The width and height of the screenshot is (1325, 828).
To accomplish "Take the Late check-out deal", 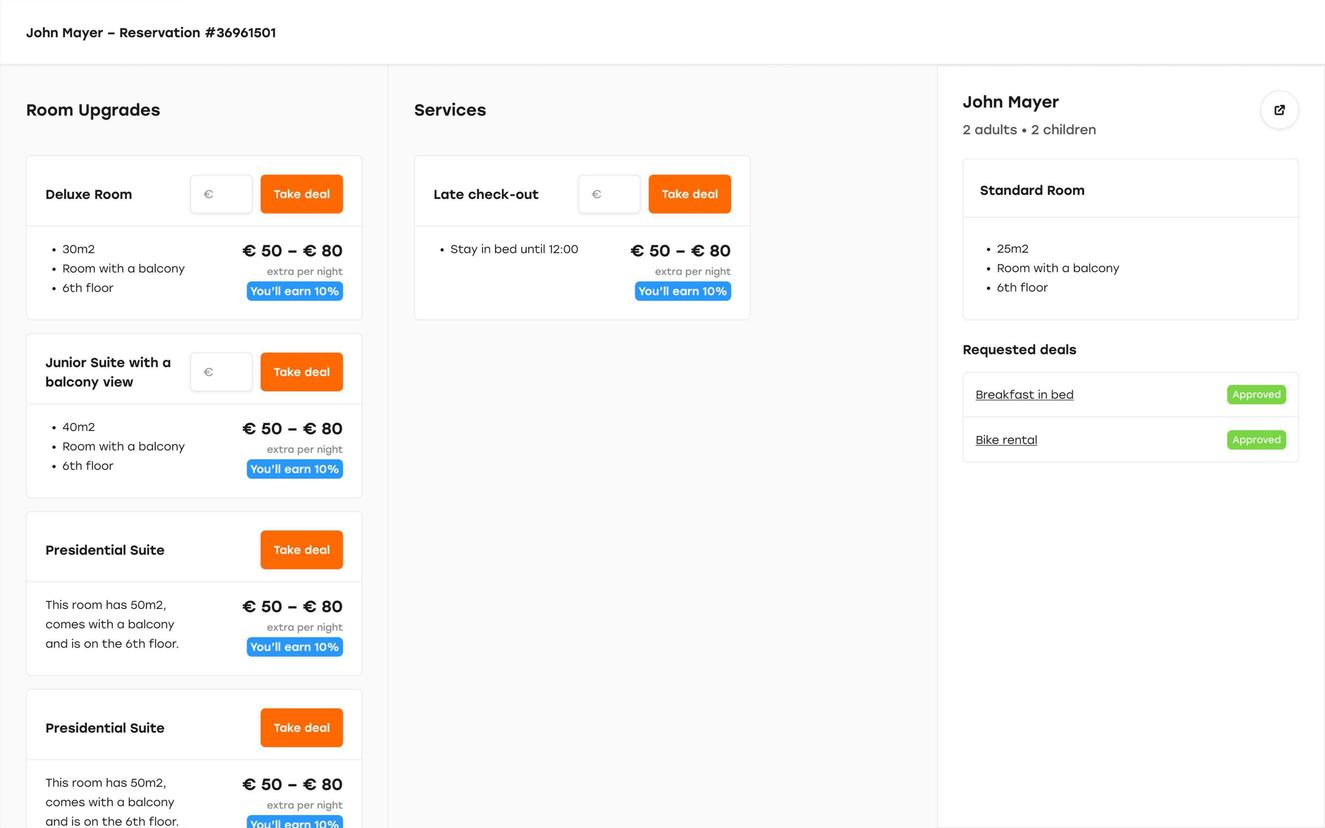I will [689, 194].
